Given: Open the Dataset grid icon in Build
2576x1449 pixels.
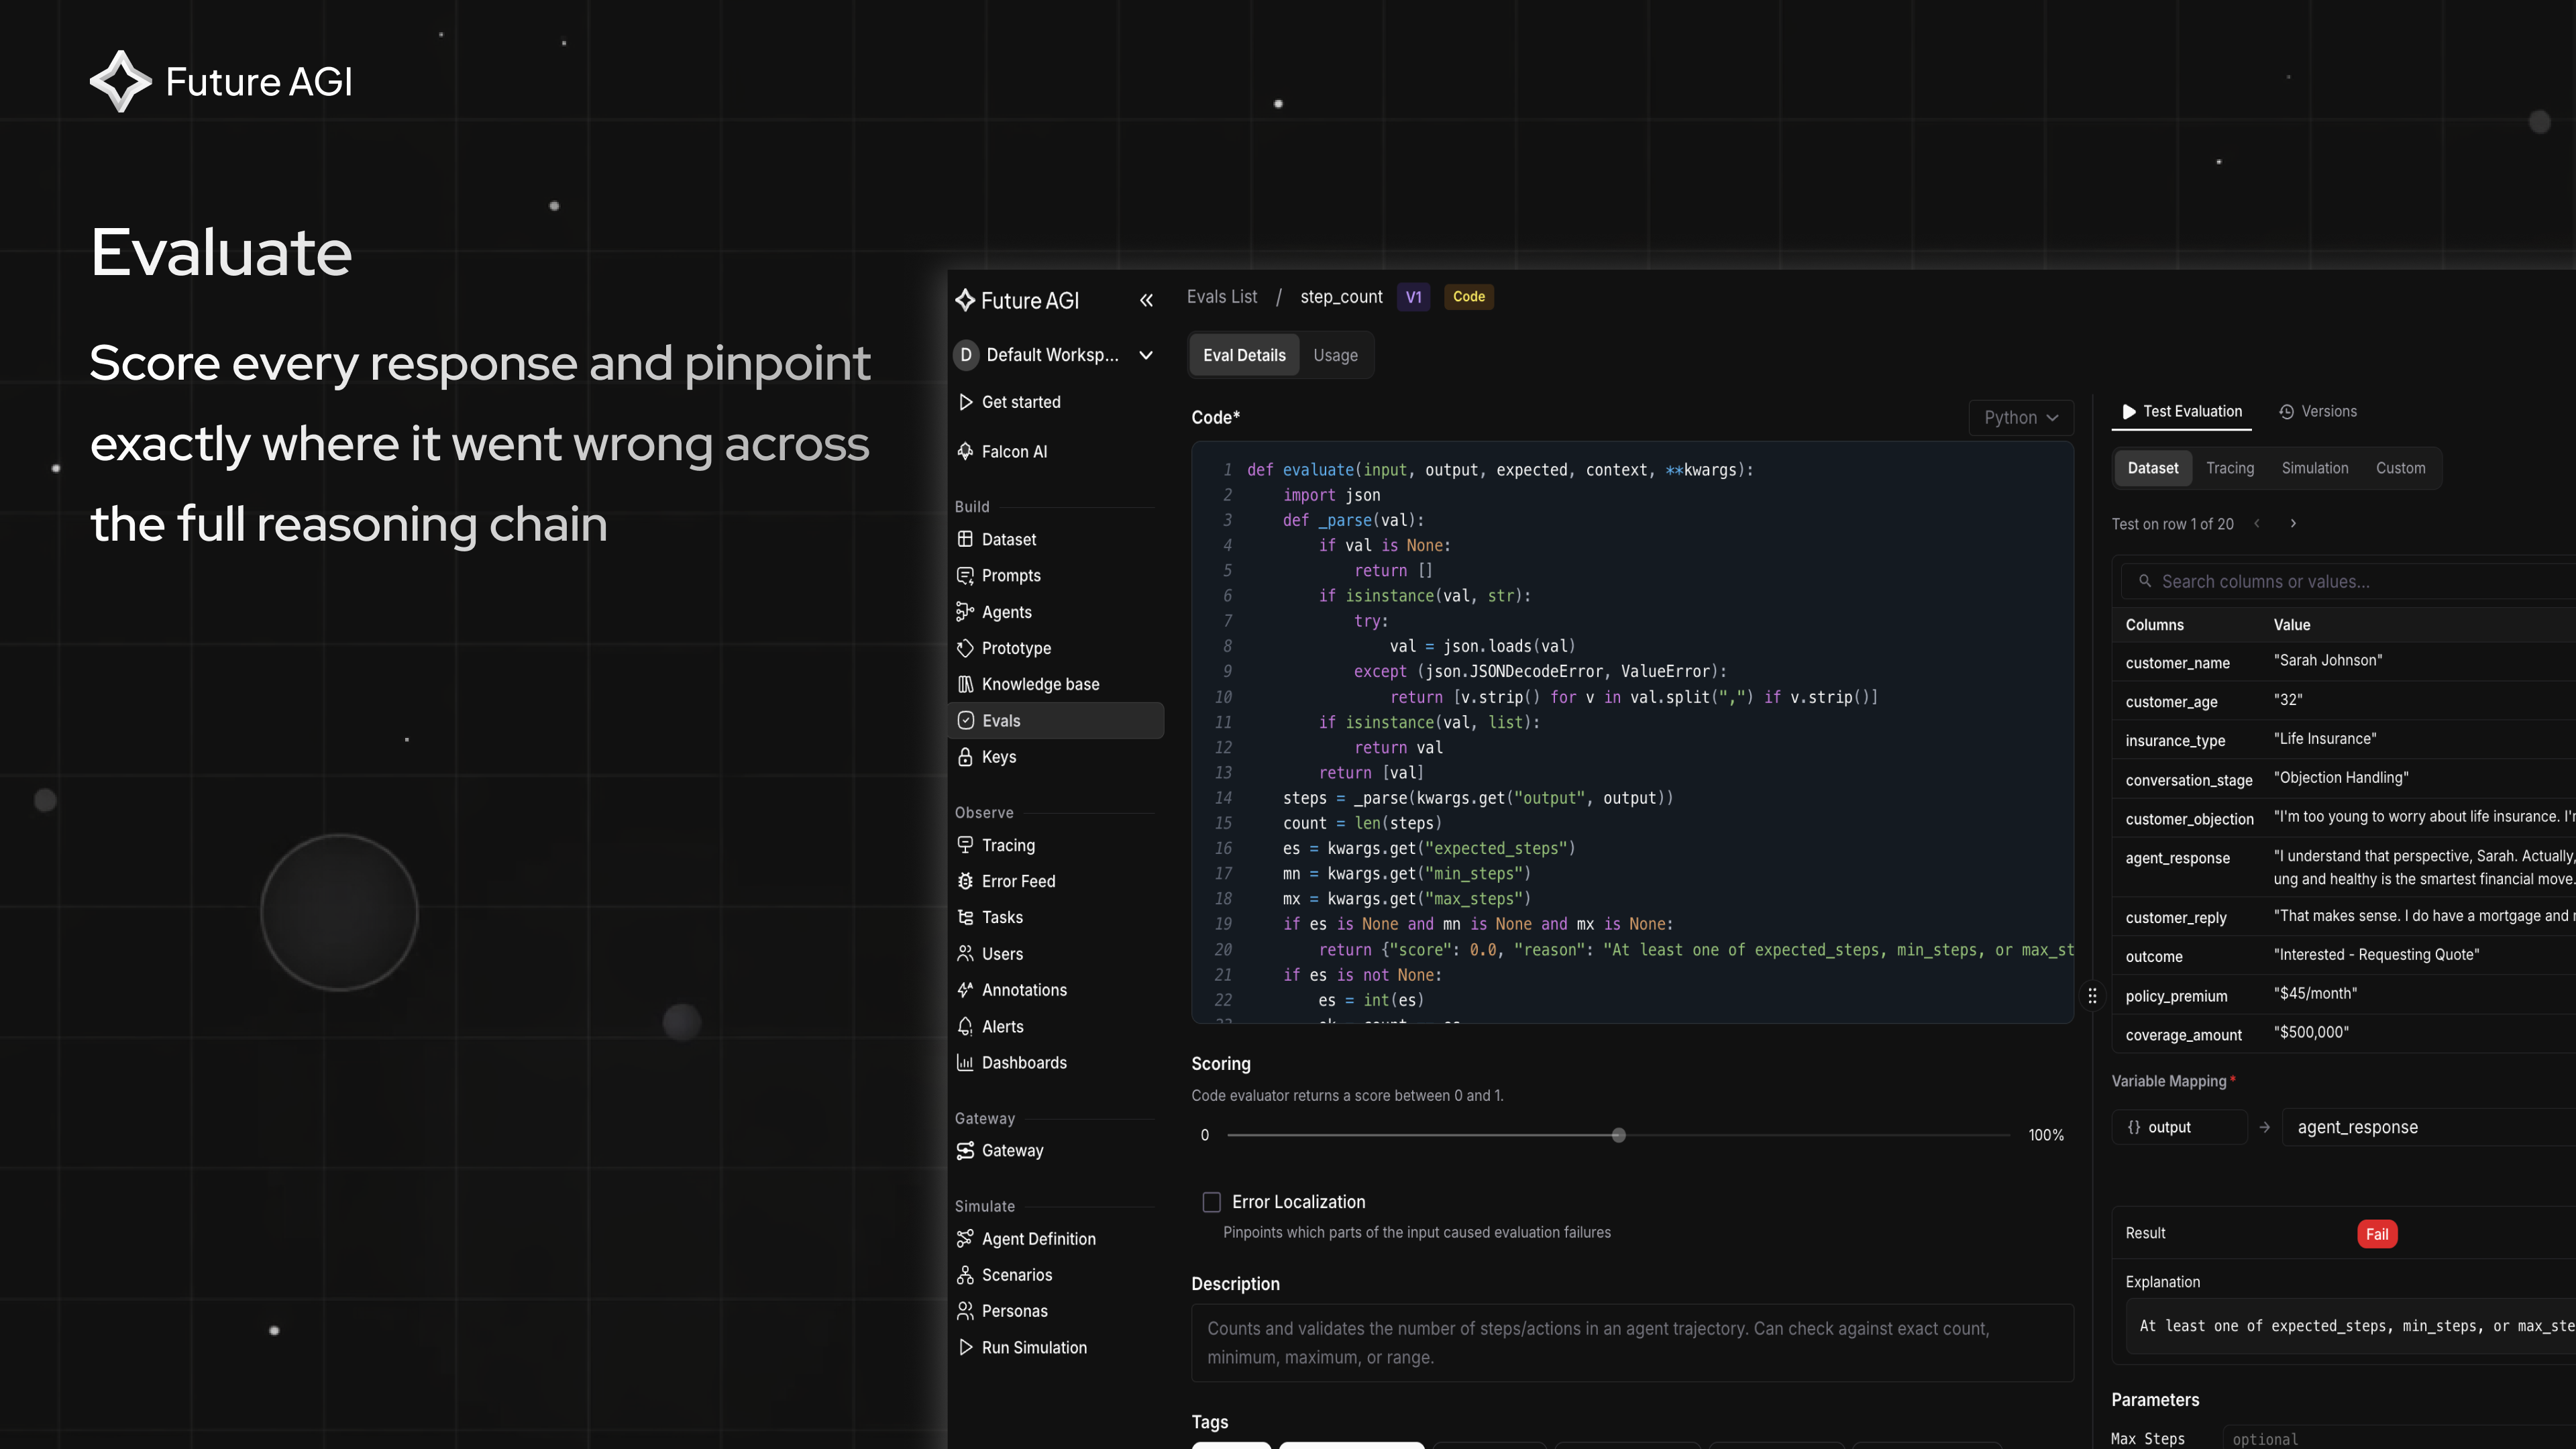Looking at the screenshot, I should pyautogui.click(x=965, y=539).
